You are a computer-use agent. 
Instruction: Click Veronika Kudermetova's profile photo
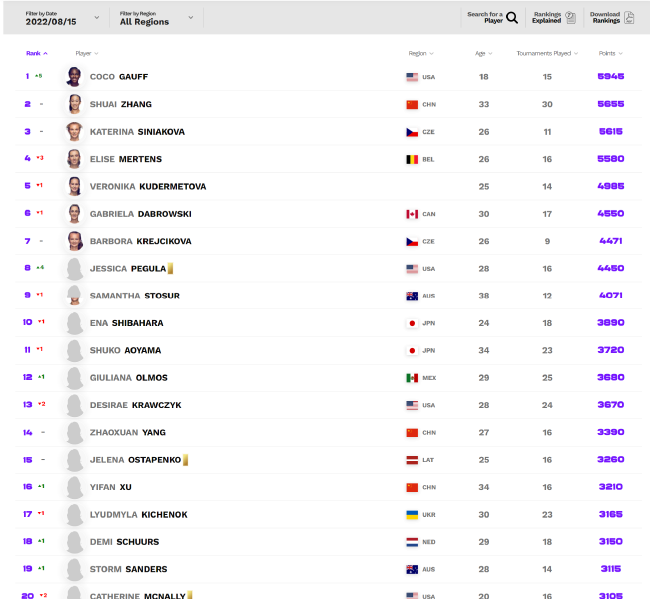(x=75, y=186)
